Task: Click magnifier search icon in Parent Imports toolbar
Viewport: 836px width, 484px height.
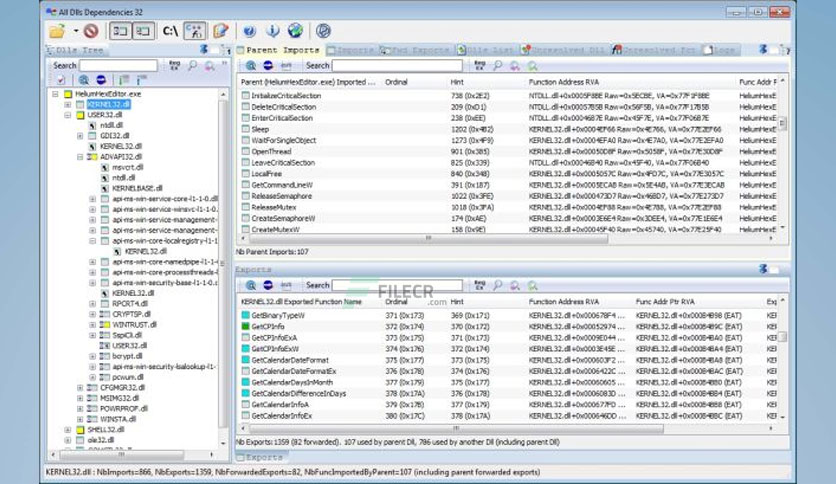Action: tap(497, 66)
